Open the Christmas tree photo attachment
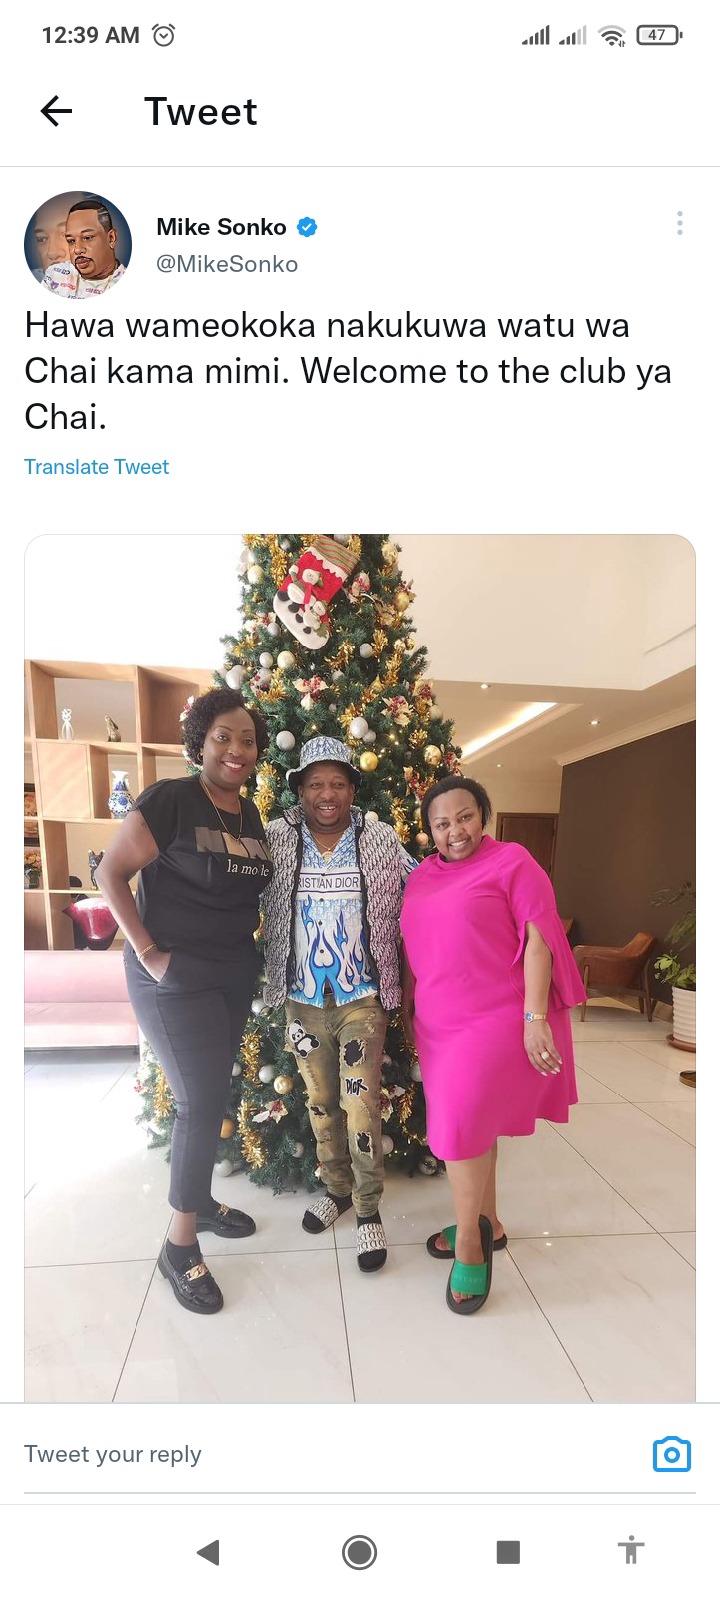This screenshot has height=1600, width=720. coord(360,968)
